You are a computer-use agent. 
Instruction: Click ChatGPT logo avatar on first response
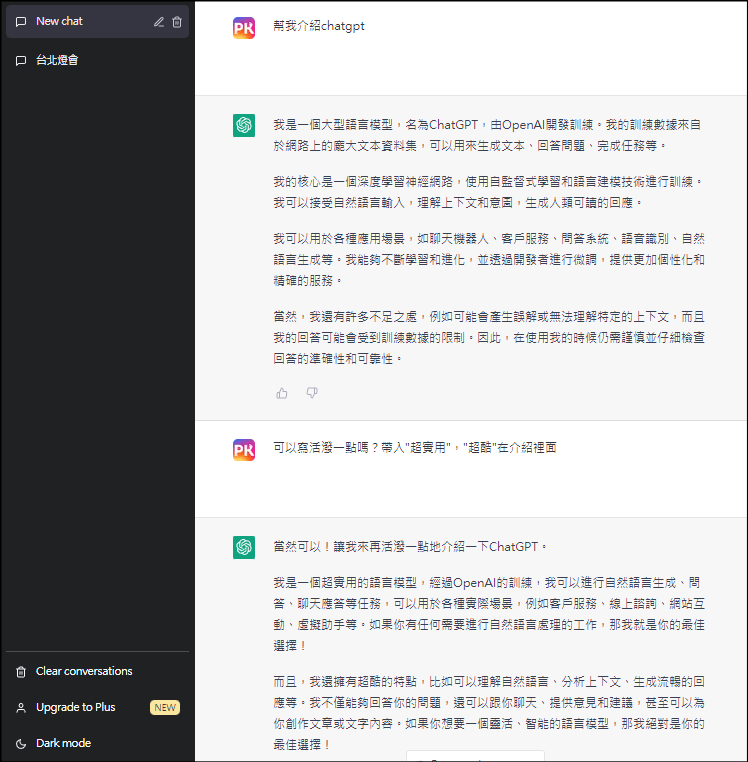click(244, 125)
